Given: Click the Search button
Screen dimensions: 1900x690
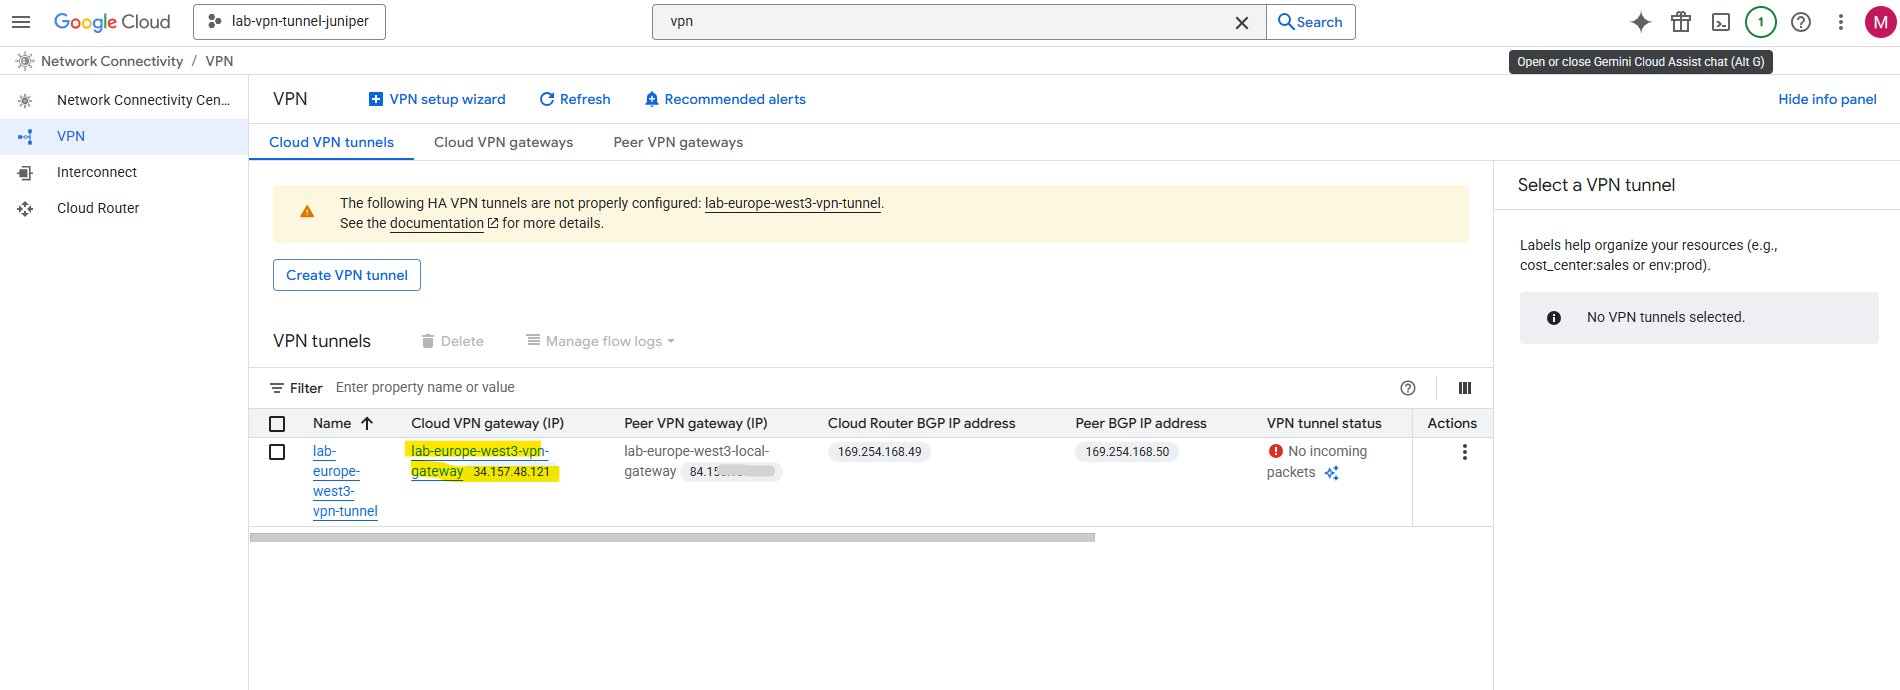Looking at the screenshot, I should tap(1311, 22).
